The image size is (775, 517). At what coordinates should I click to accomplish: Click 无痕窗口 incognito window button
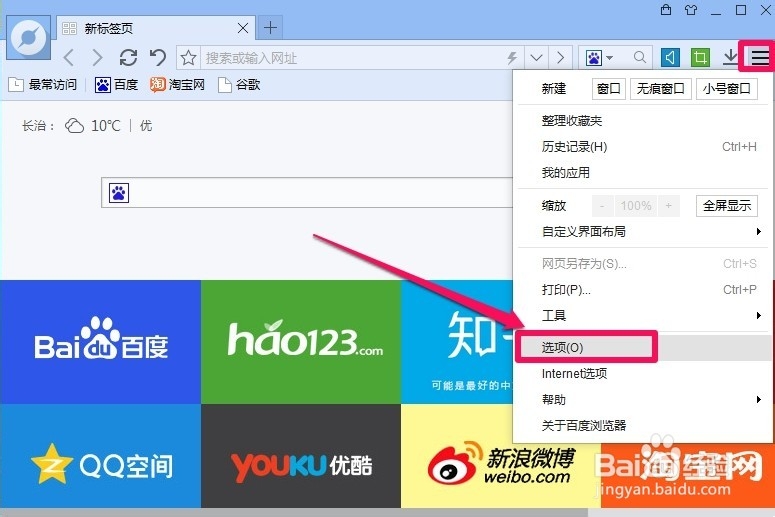[660, 89]
